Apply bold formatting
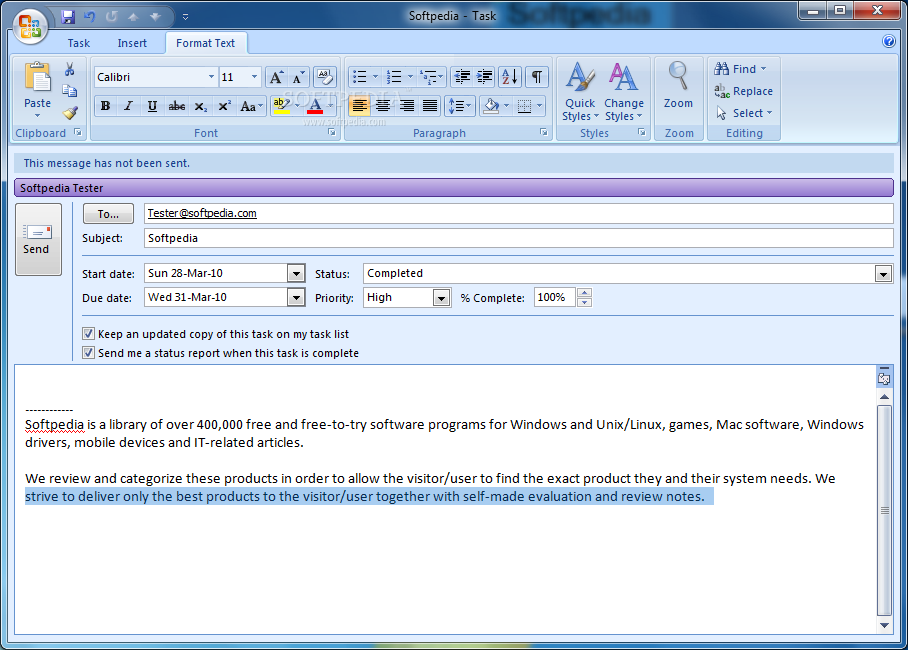The width and height of the screenshot is (908, 650). pos(105,106)
